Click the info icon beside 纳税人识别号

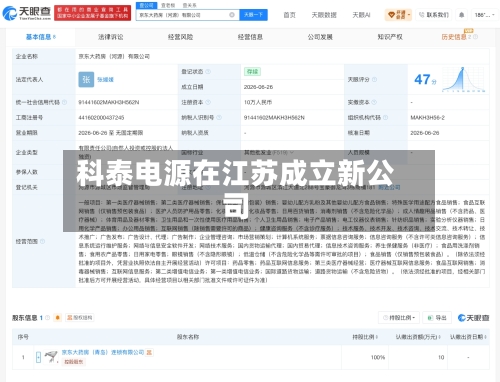pyautogui.click(x=219, y=118)
